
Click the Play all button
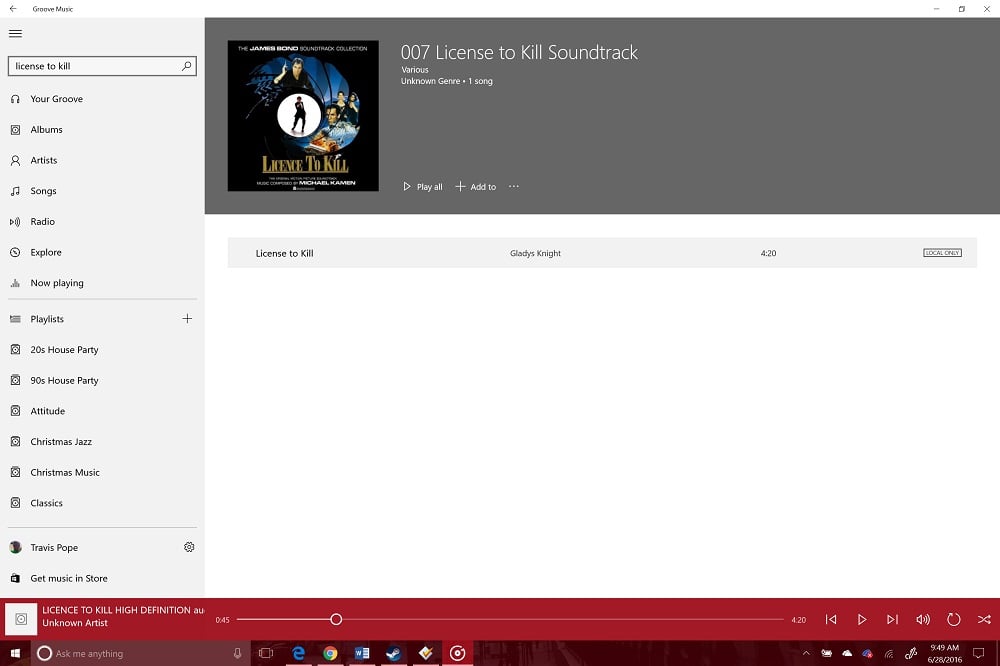[421, 186]
